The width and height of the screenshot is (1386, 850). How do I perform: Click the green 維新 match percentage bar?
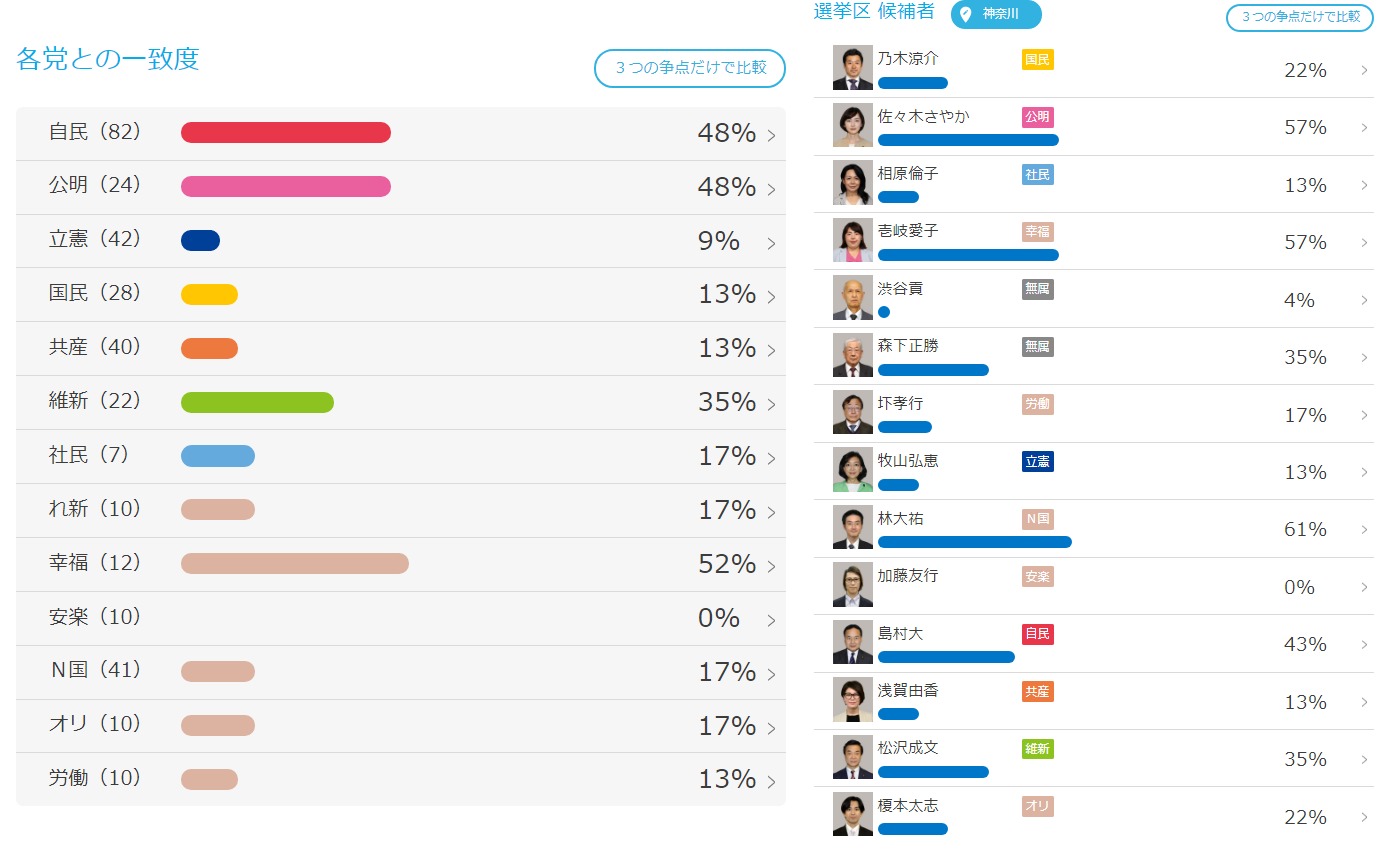(257, 402)
